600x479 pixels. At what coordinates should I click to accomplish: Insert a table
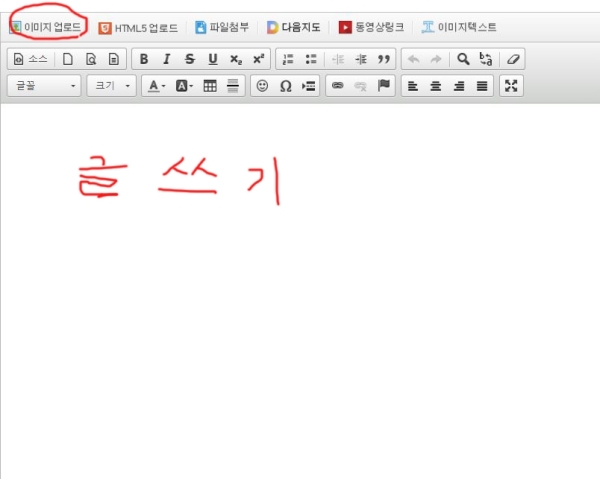pyautogui.click(x=210, y=86)
